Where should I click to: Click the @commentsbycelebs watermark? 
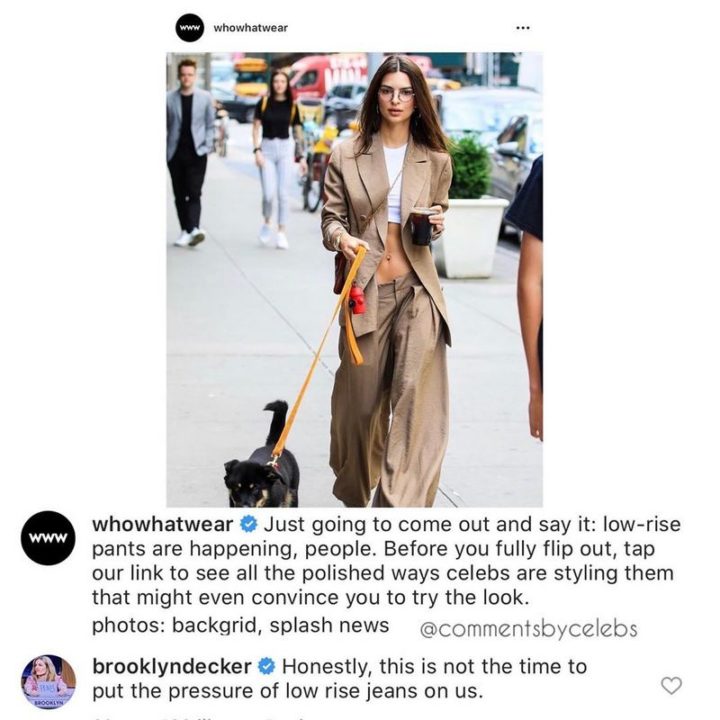[x=529, y=629]
